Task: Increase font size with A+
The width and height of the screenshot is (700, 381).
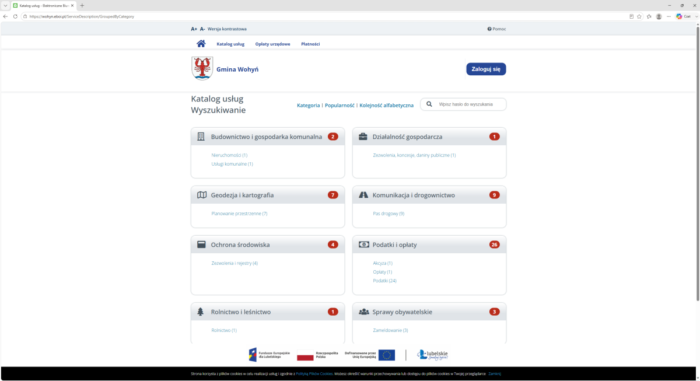Action: tap(194, 29)
